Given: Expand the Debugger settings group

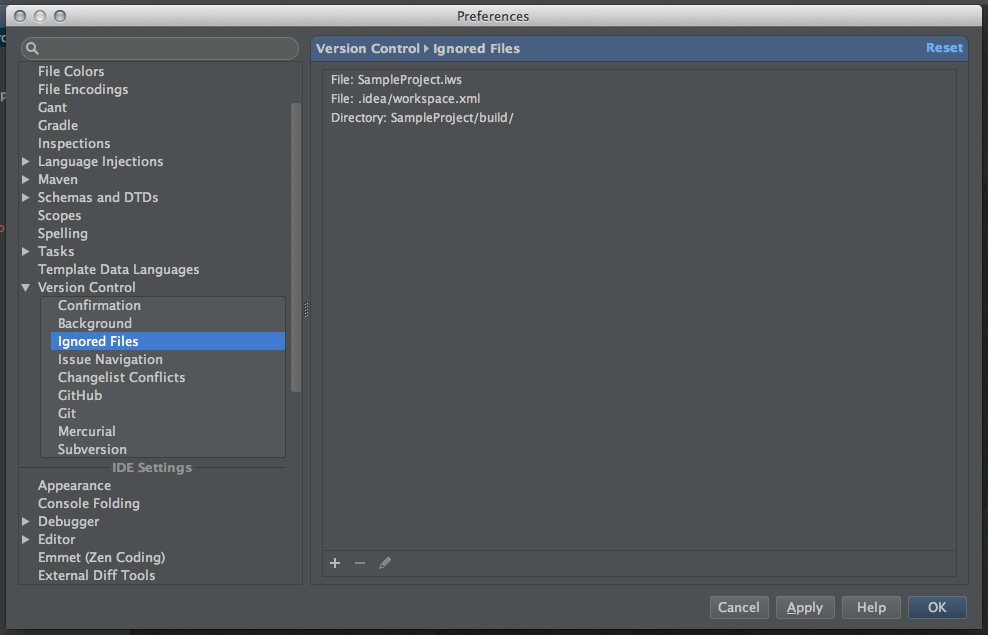Looking at the screenshot, I should pos(25,521).
